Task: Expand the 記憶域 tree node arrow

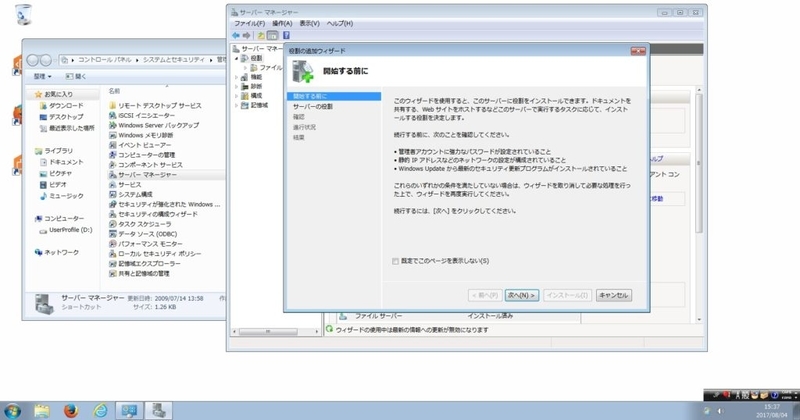Action: (x=237, y=106)
